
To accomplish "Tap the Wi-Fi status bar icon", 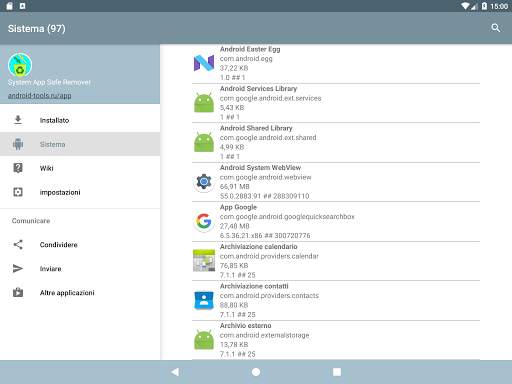I will point(465,6).
